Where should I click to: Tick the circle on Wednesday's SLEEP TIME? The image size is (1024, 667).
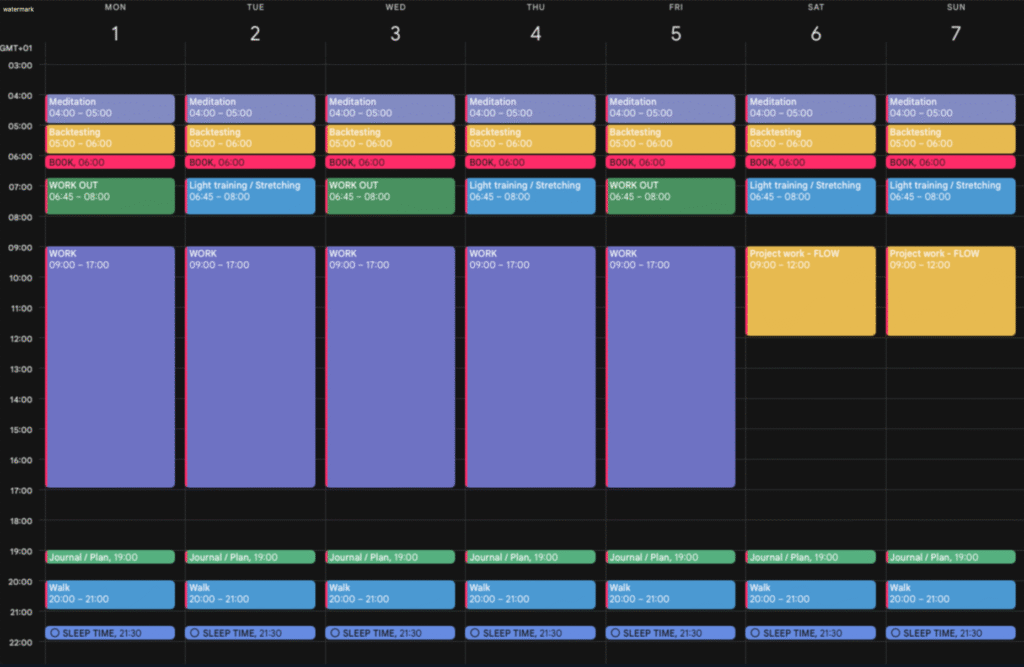pos(335,633)
